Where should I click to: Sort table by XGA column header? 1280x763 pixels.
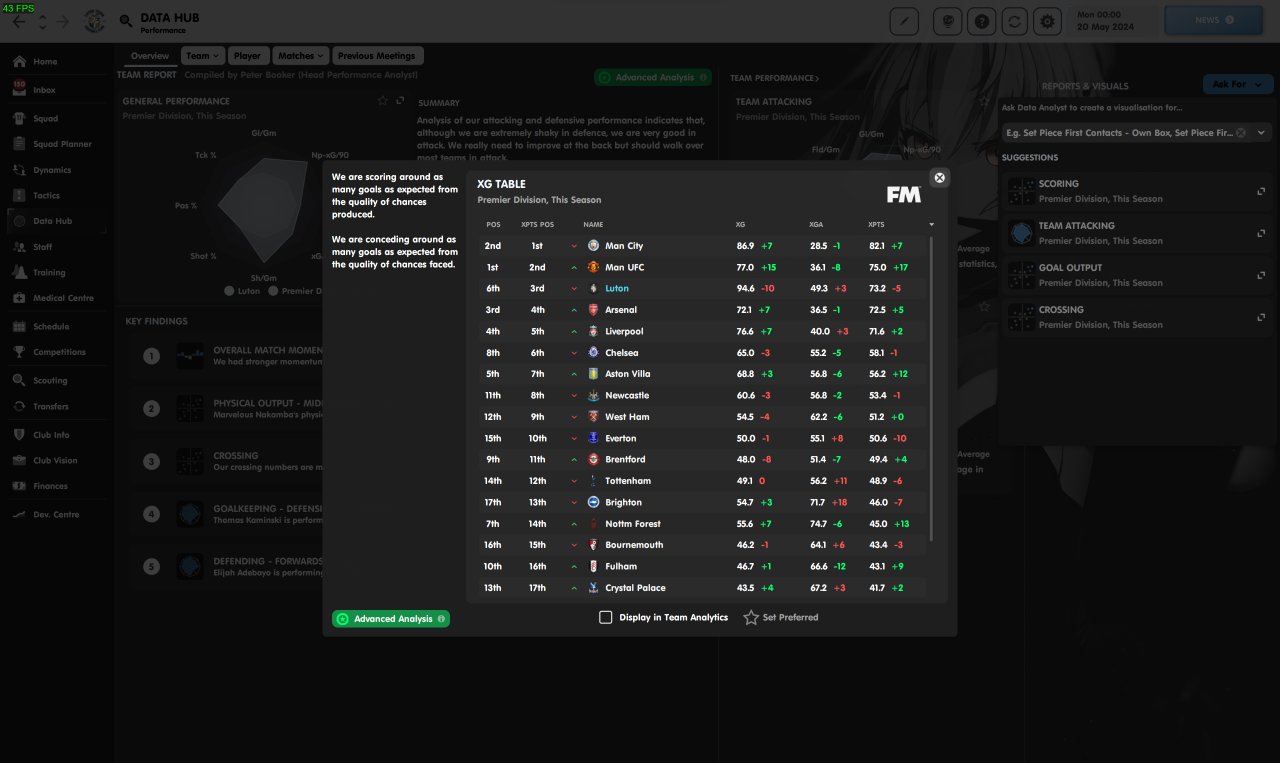pyautogui.click(x=816, y=225)
